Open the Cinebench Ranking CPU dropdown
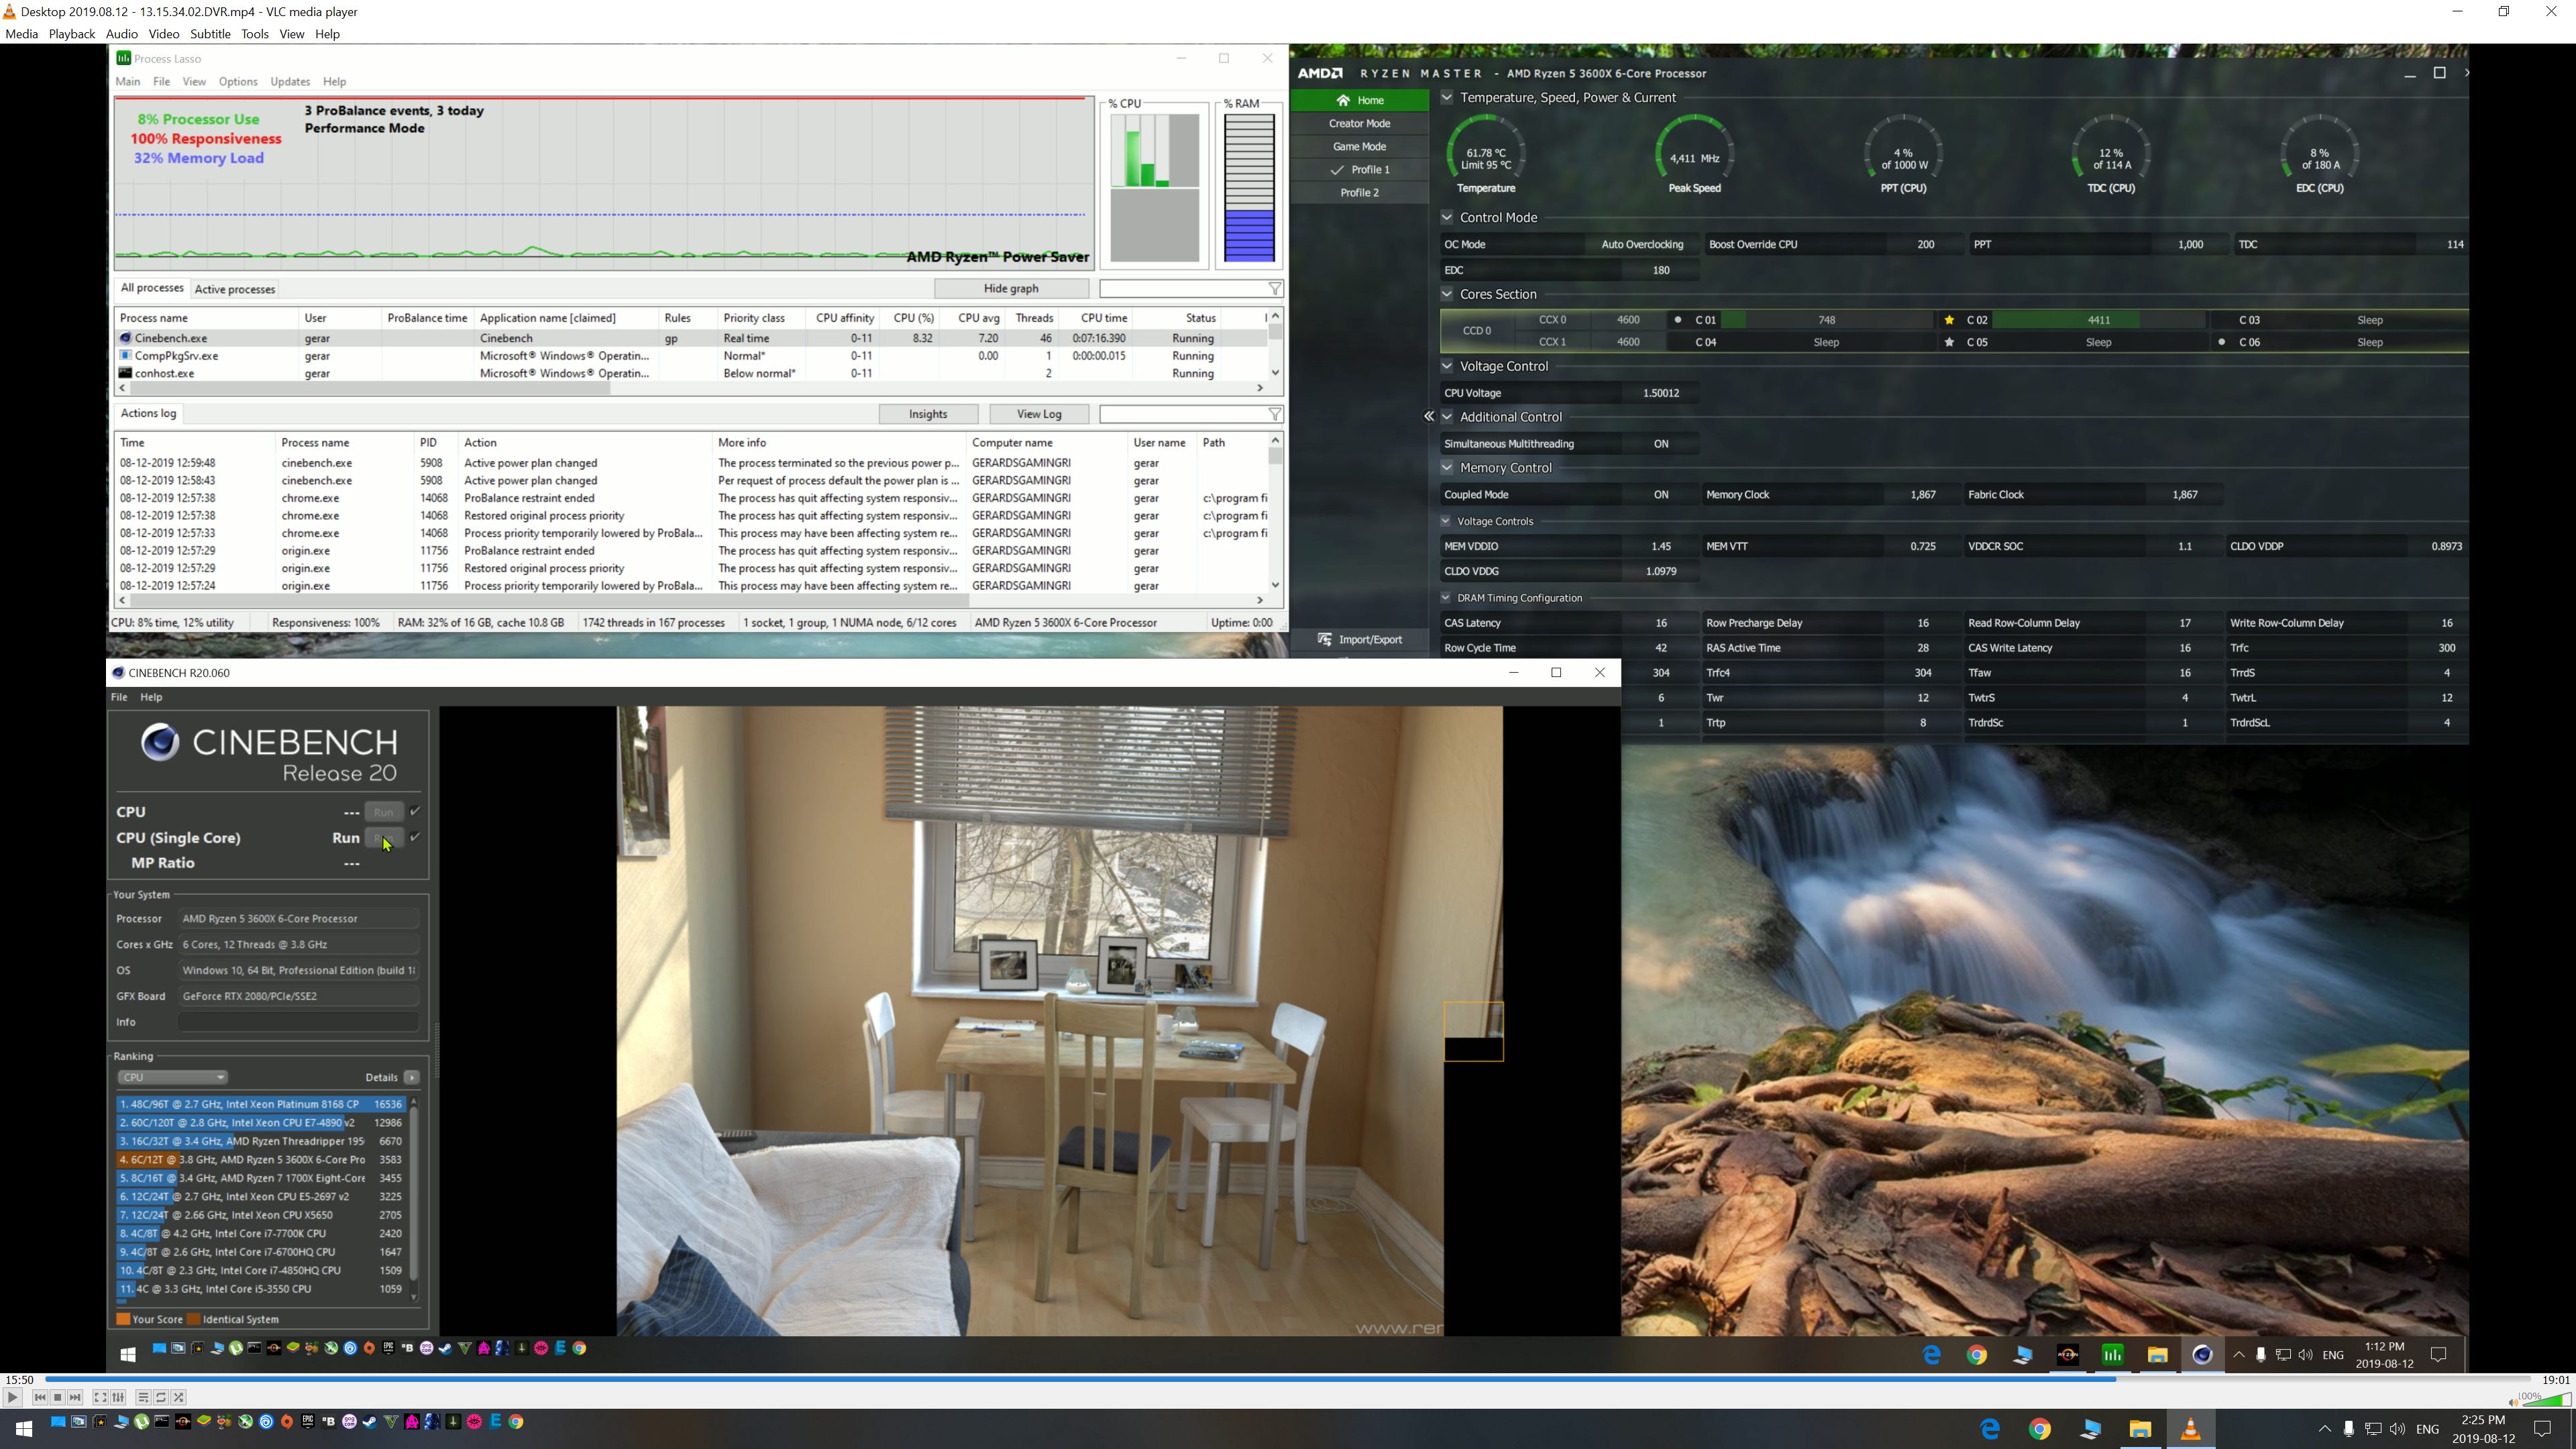 point(172,1077)
